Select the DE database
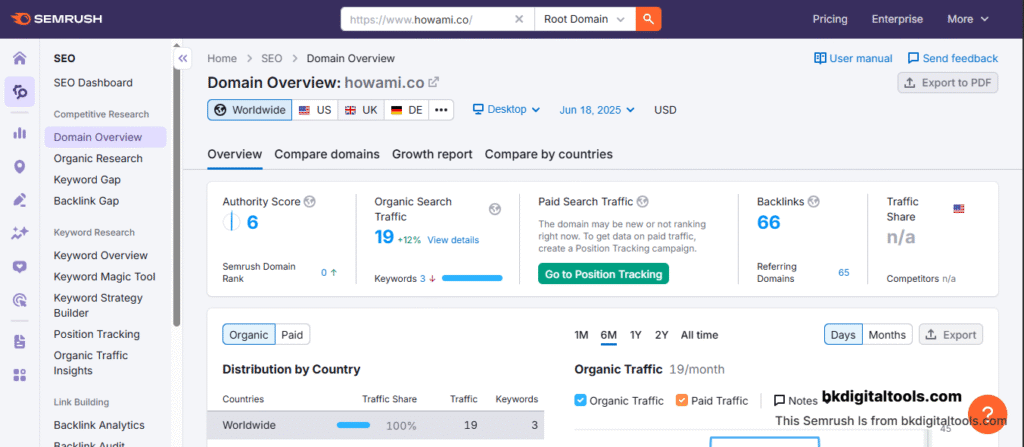The image size is (1024, 447). [x=406, y=110]
